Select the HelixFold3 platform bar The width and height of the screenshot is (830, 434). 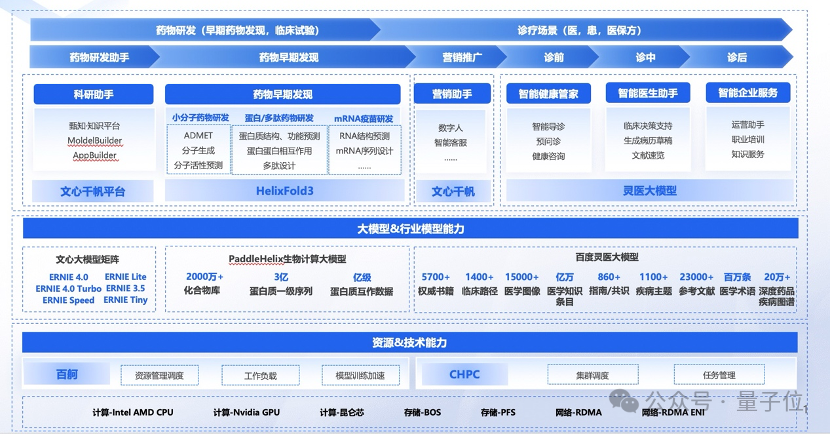[x=285, y=191]
